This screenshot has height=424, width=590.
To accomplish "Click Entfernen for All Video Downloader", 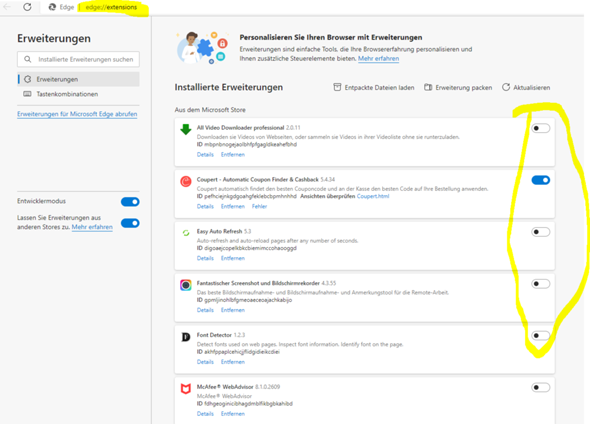I will coord(233,155).
